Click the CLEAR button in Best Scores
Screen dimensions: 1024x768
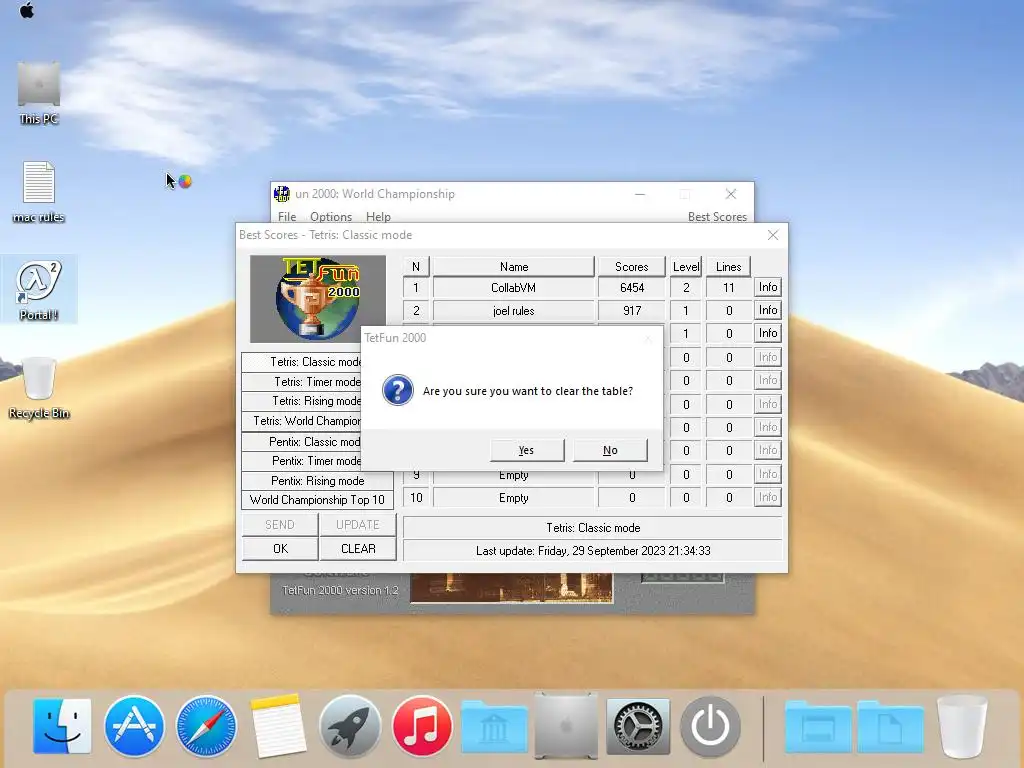358,549
